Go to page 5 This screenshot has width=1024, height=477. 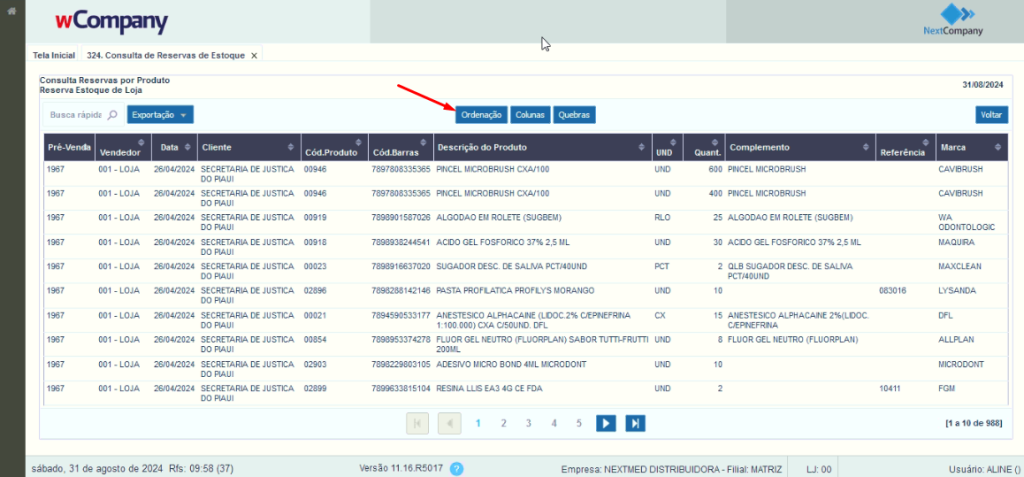(579, 423)
